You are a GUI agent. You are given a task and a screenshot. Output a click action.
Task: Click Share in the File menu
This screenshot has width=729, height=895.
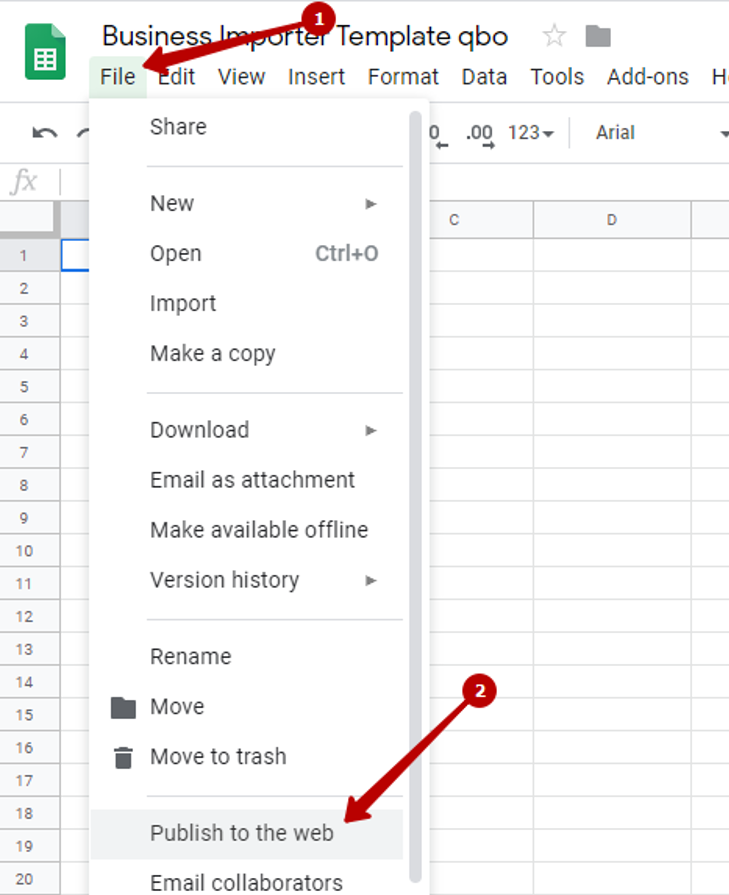click(x=178, y=127)
